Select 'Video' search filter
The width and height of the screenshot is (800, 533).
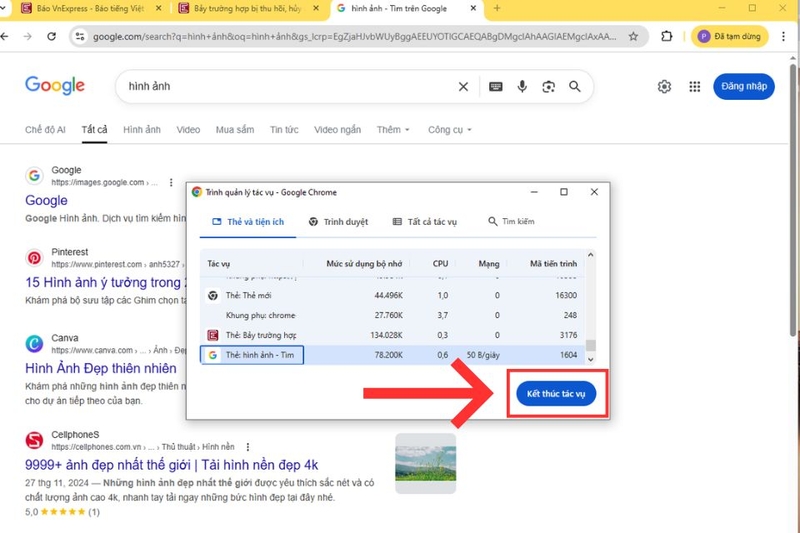(188, 130)
